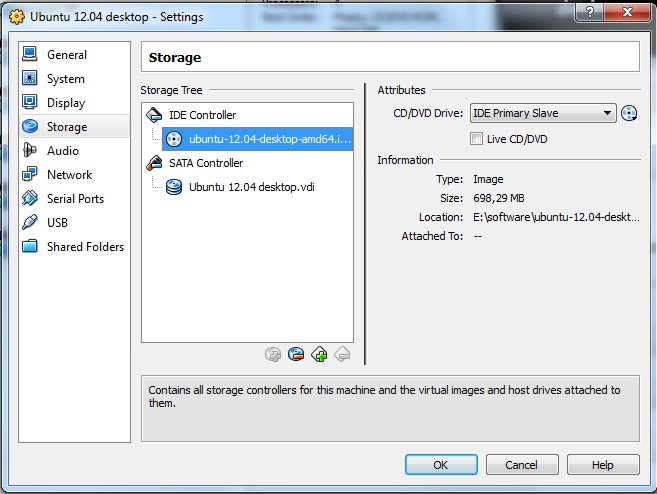Click the General monitor icon
Screen dimensions: 657x494
[x=30, y=54]
